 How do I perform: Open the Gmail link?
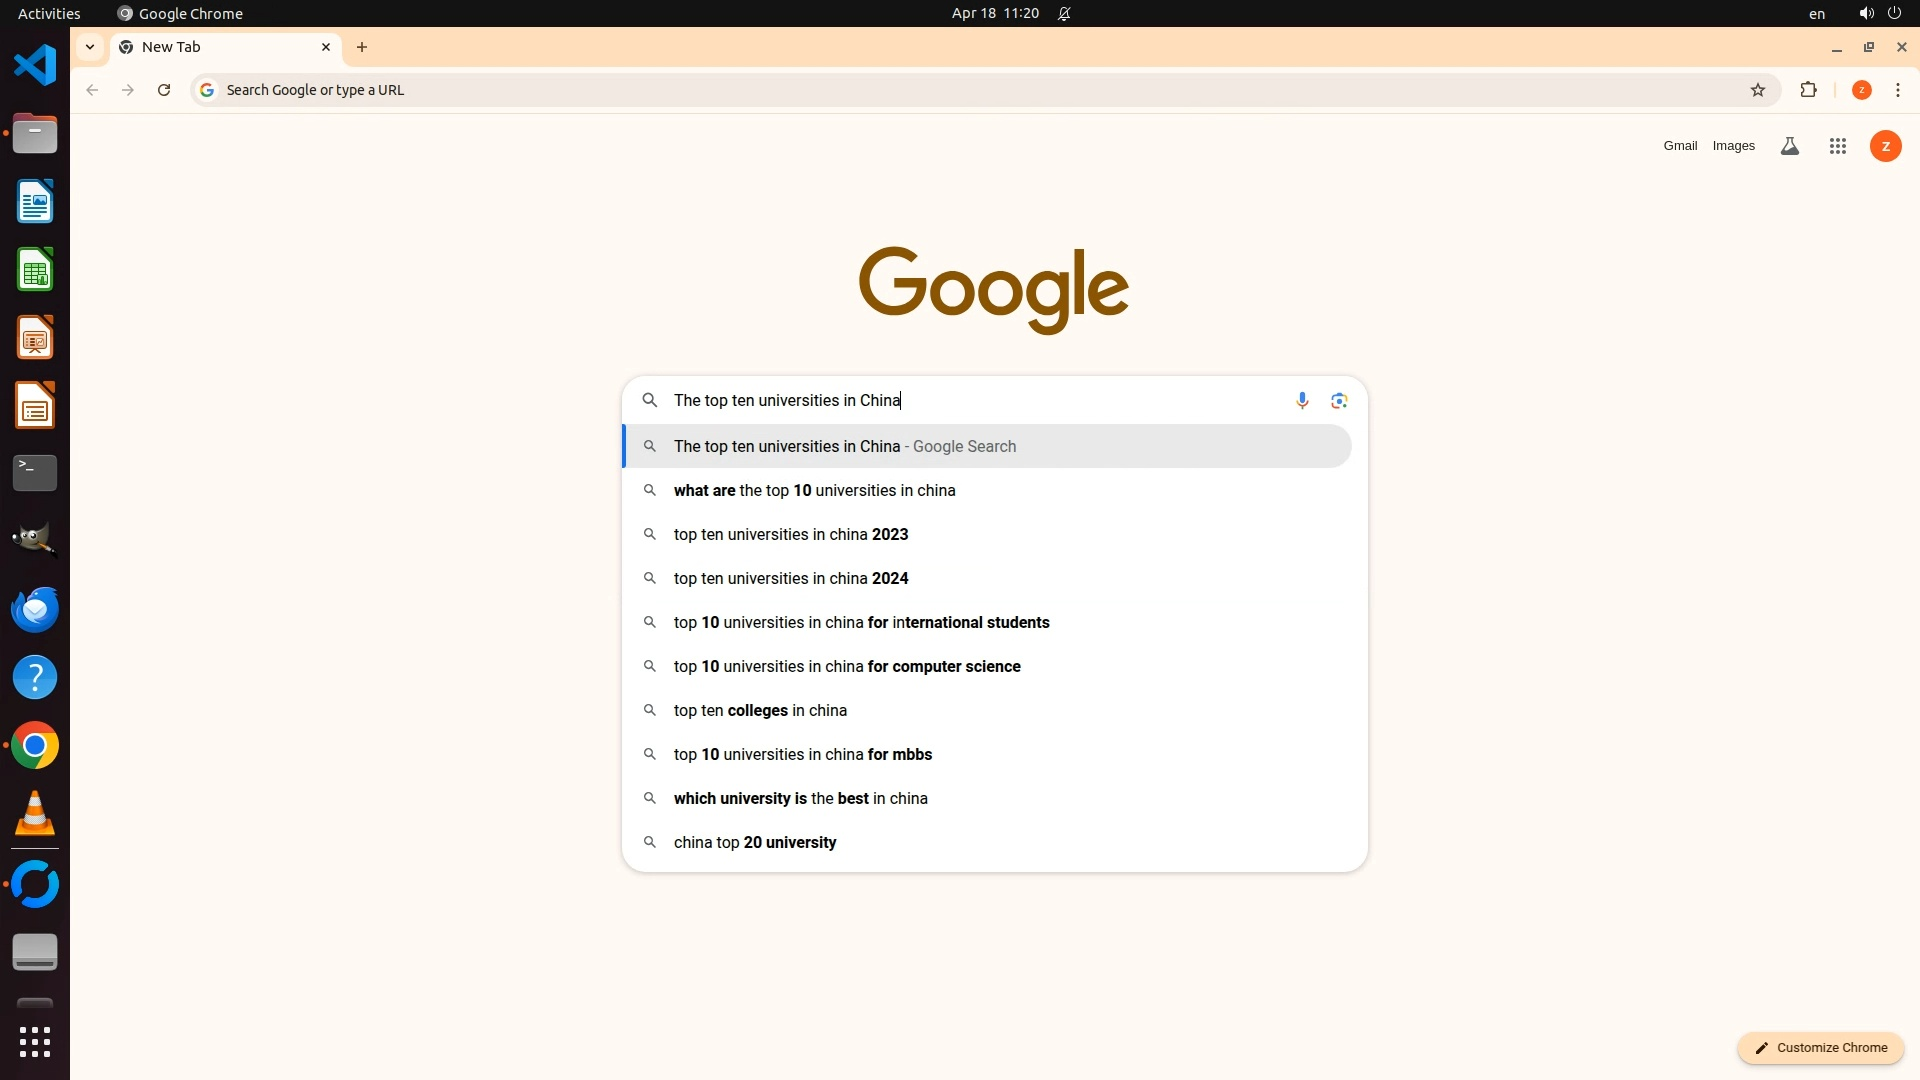[x=1680, y=146]
